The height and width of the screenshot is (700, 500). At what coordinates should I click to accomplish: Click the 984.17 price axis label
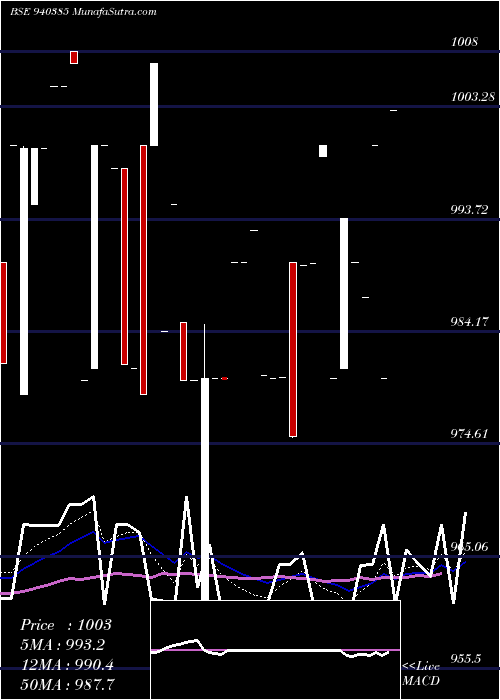pos(469,321)
